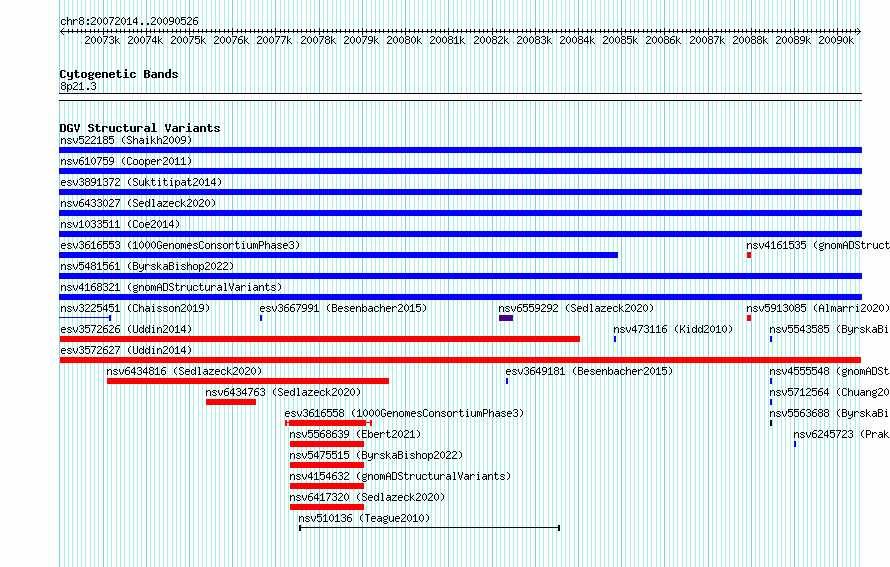Select nsv4161535 gnomAD label
Viewport: 890px width, 567px height.
(818, 245)
